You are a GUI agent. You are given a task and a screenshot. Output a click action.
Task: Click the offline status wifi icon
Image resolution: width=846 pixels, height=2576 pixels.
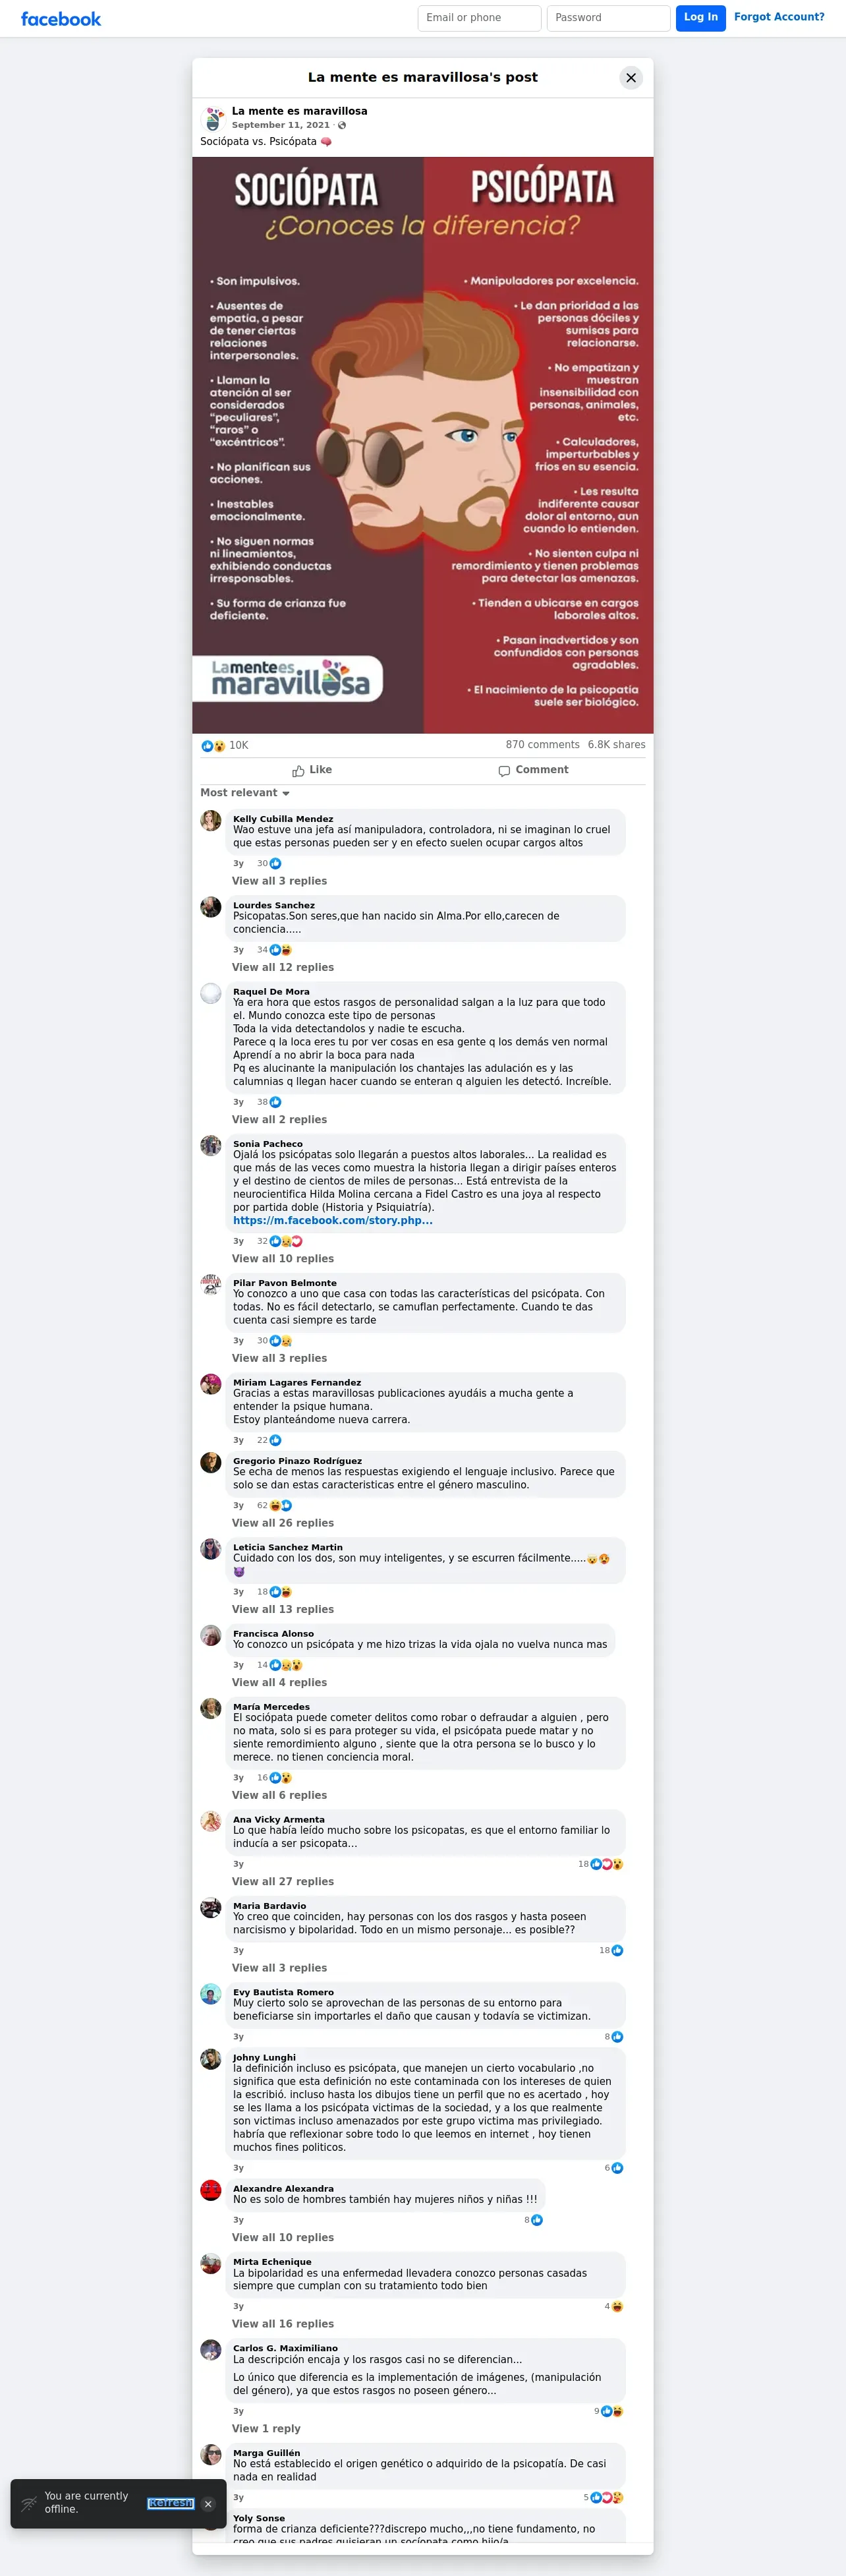29,2503
